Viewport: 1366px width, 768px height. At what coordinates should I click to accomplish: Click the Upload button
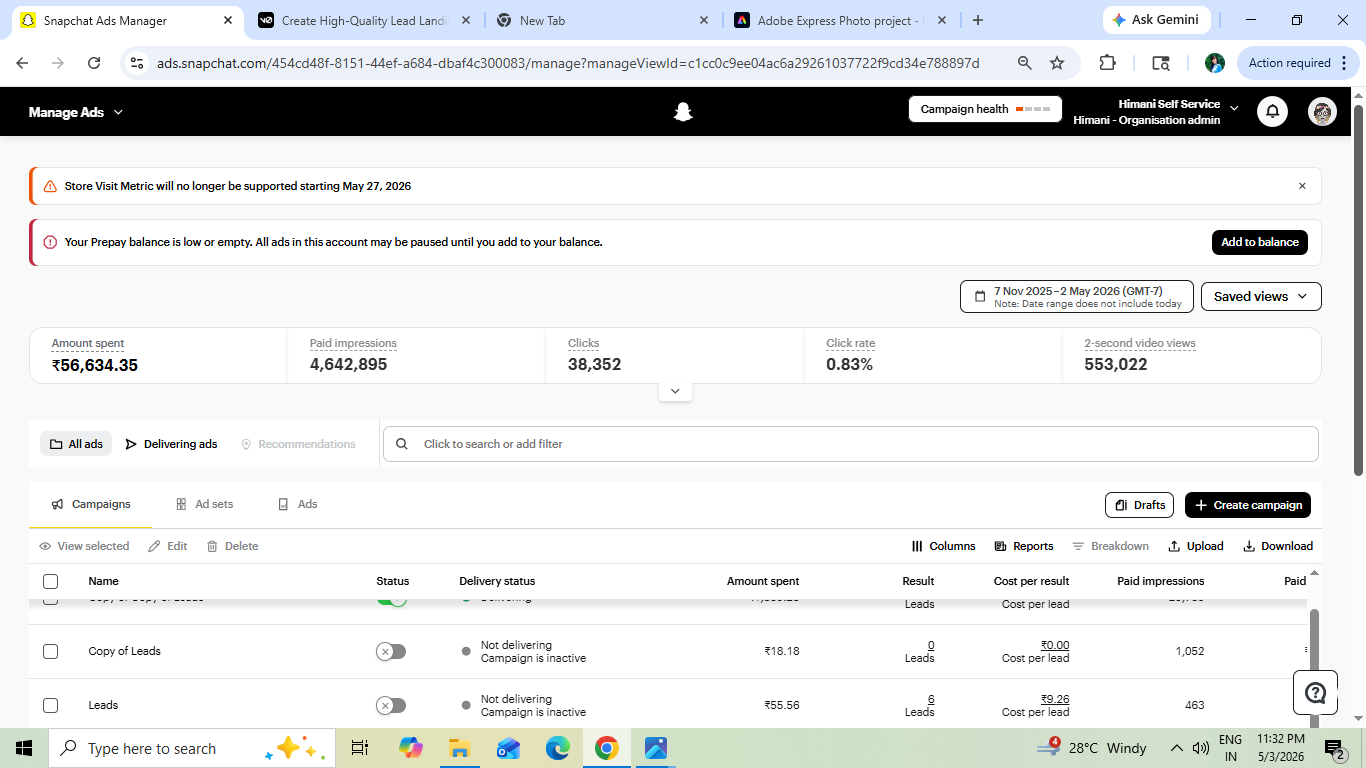(x=1195, y=546)
